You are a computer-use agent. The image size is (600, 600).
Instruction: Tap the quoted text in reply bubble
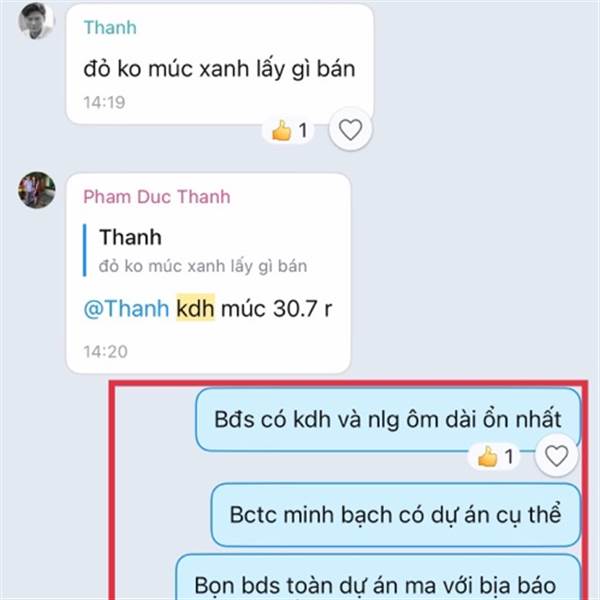coord(203,266)
